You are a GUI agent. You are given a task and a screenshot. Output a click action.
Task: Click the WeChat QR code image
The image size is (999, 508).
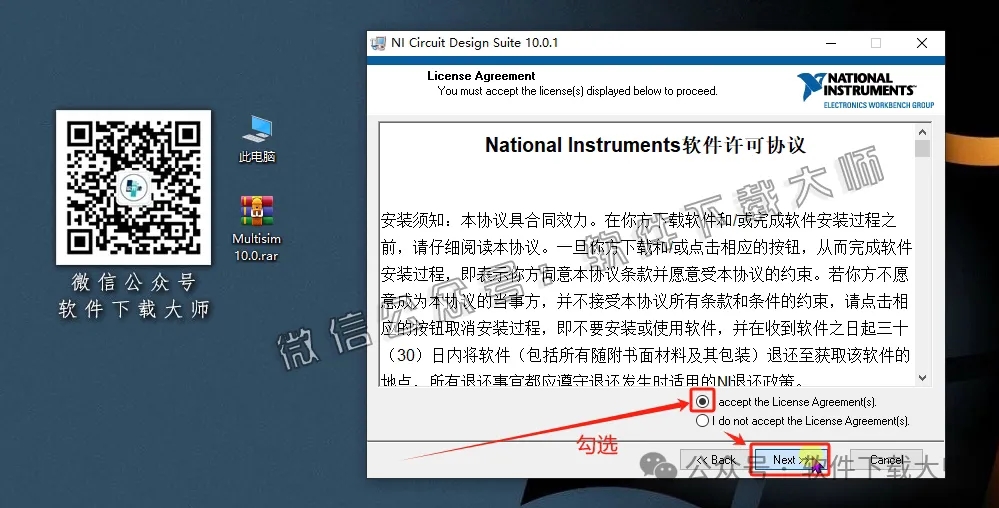[x=133, y=187]
